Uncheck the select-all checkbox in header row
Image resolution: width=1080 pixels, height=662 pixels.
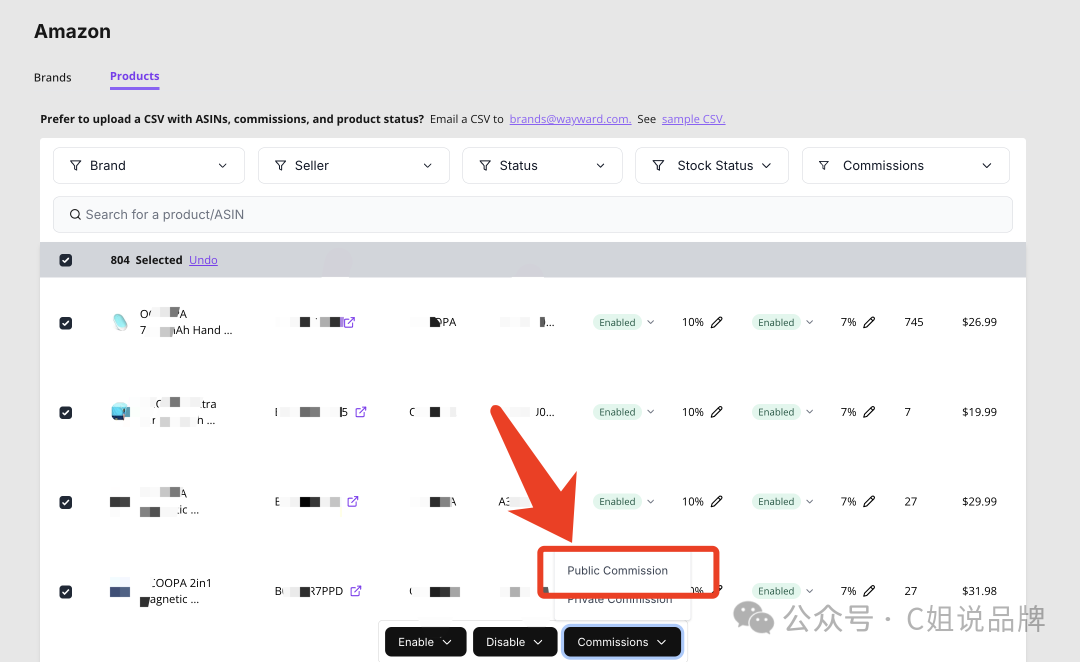point(66,260)
